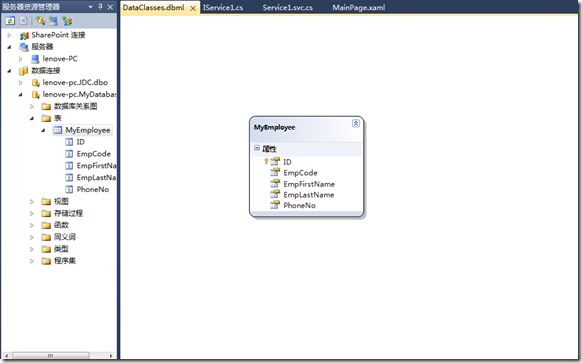Click the EmpFirstName column icon in tree
Screen dimensions: 582x363
pos(69,166)
